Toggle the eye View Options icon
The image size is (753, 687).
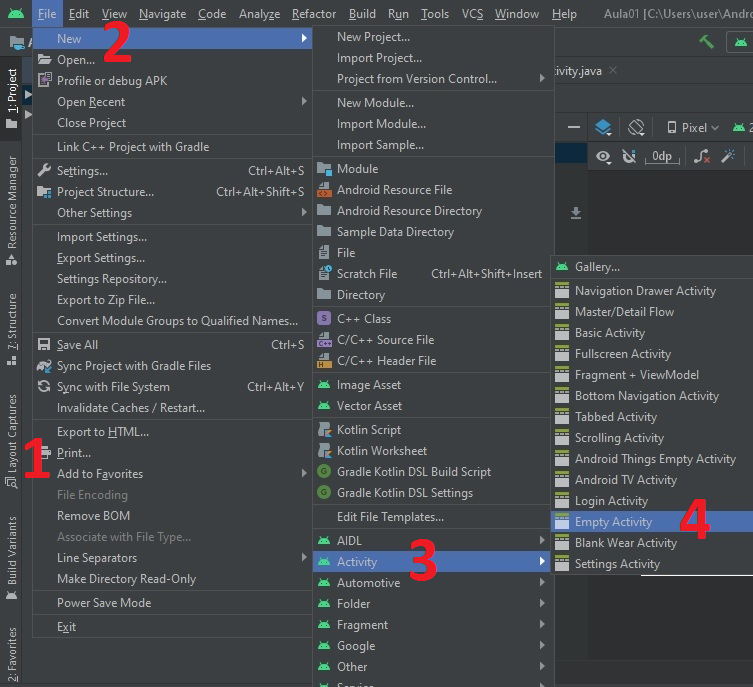pyautogui.click(x=603, y=157)
